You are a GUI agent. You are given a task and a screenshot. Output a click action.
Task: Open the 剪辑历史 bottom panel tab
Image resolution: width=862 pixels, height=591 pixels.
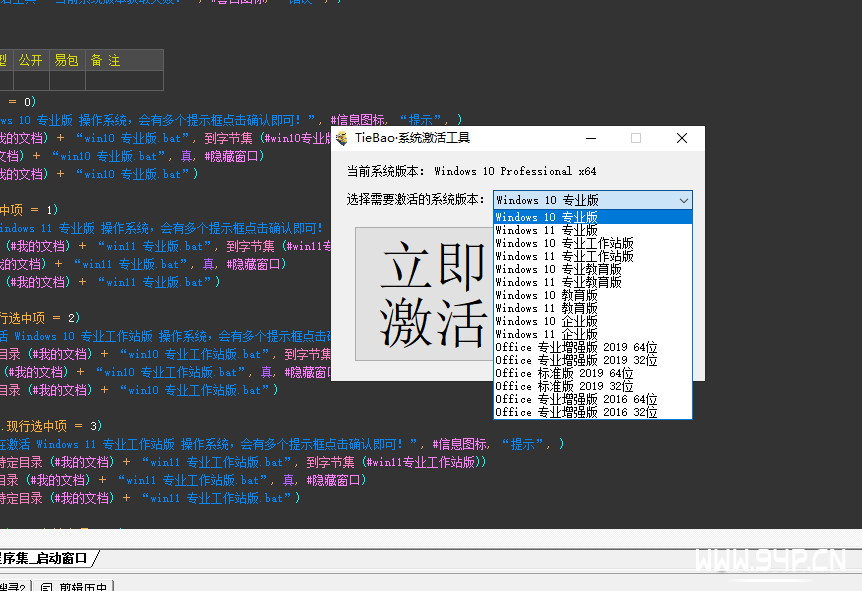[x=75, y=586]
